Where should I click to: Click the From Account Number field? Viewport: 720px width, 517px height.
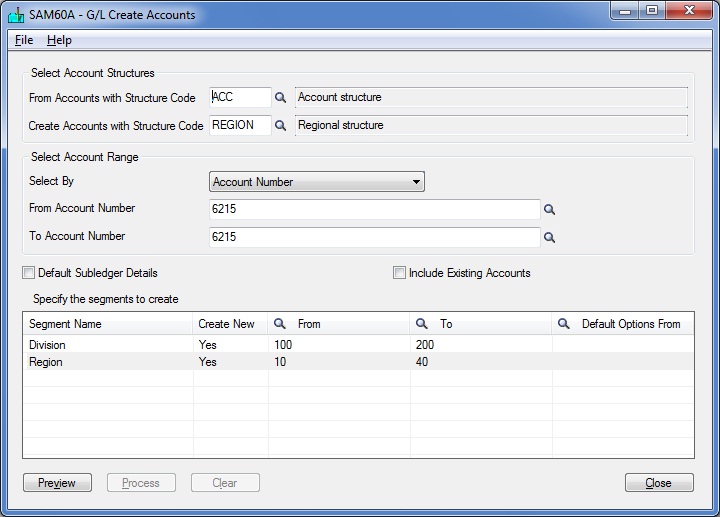[375, 209]
